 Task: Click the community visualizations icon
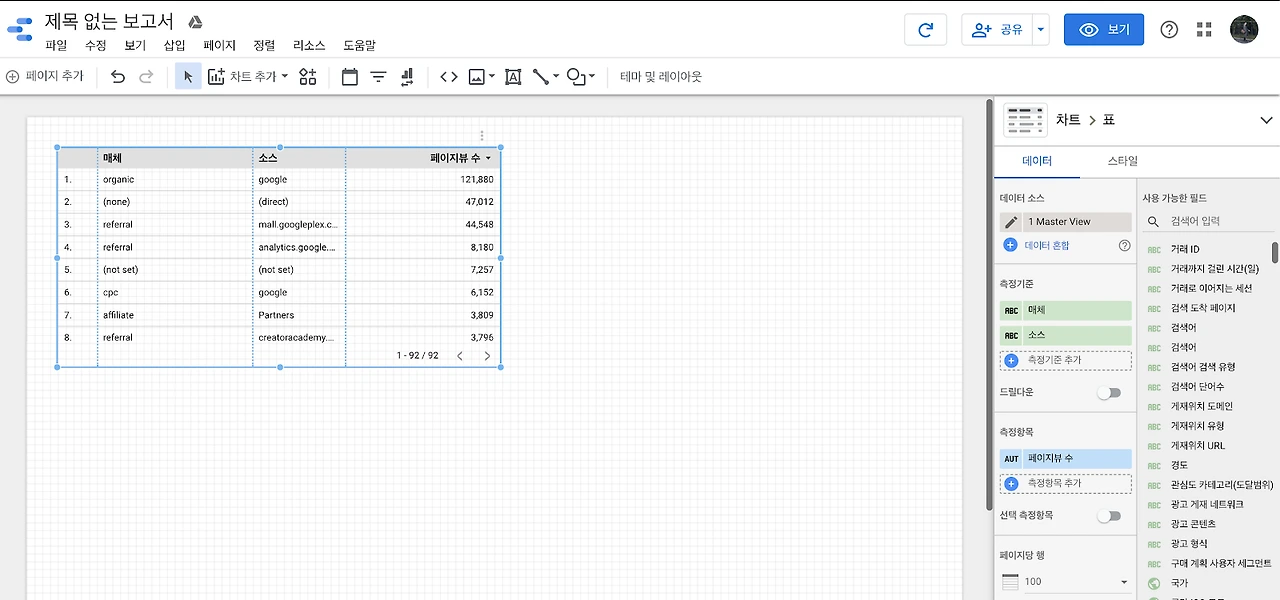coord(308,76)
